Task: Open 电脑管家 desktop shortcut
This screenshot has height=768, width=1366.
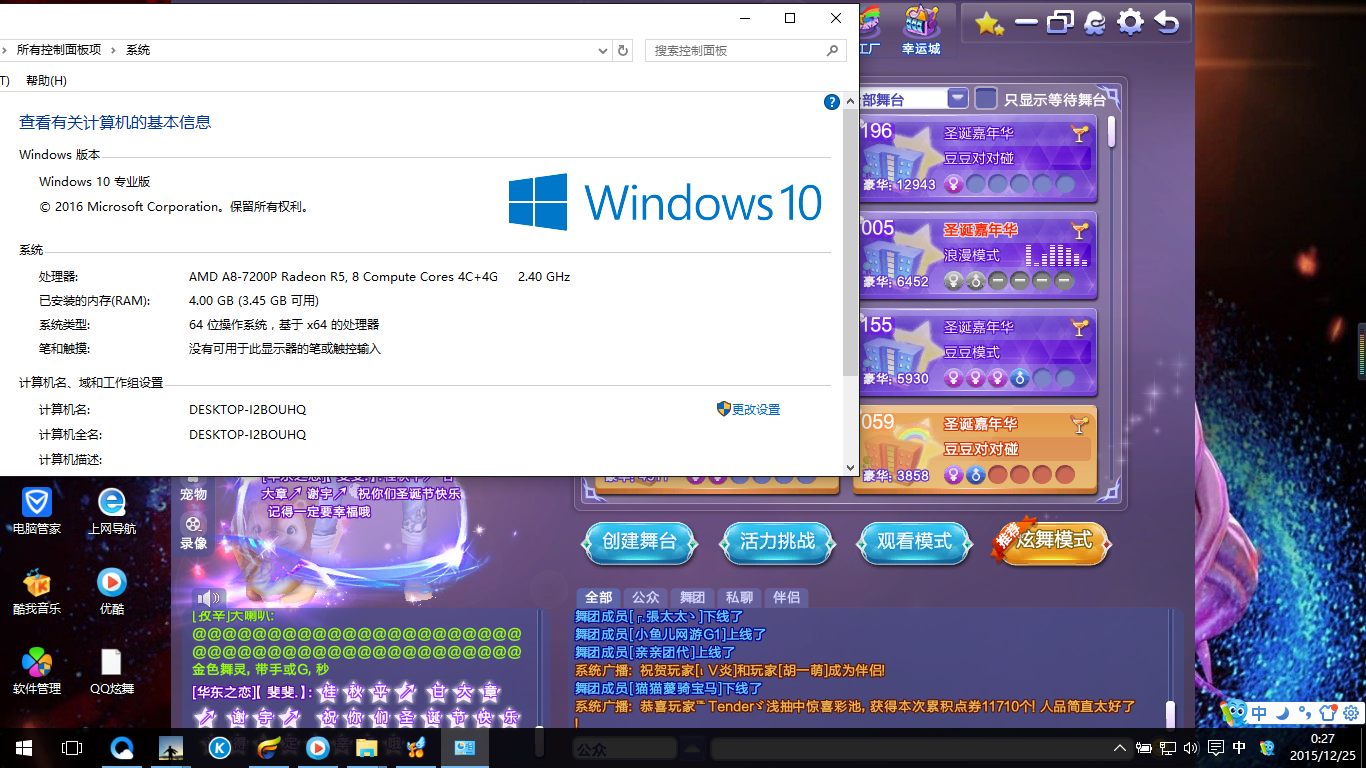Action: (x=37, y=511)
